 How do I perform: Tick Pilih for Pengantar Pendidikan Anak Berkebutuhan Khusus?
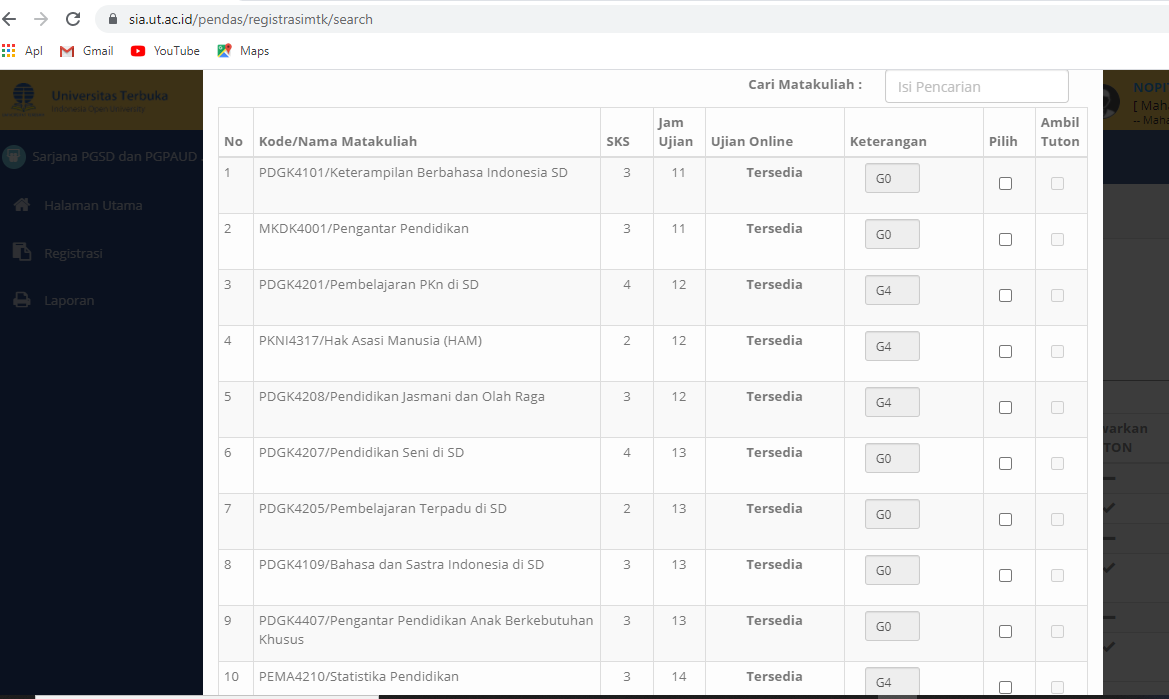pos(1005,631)
